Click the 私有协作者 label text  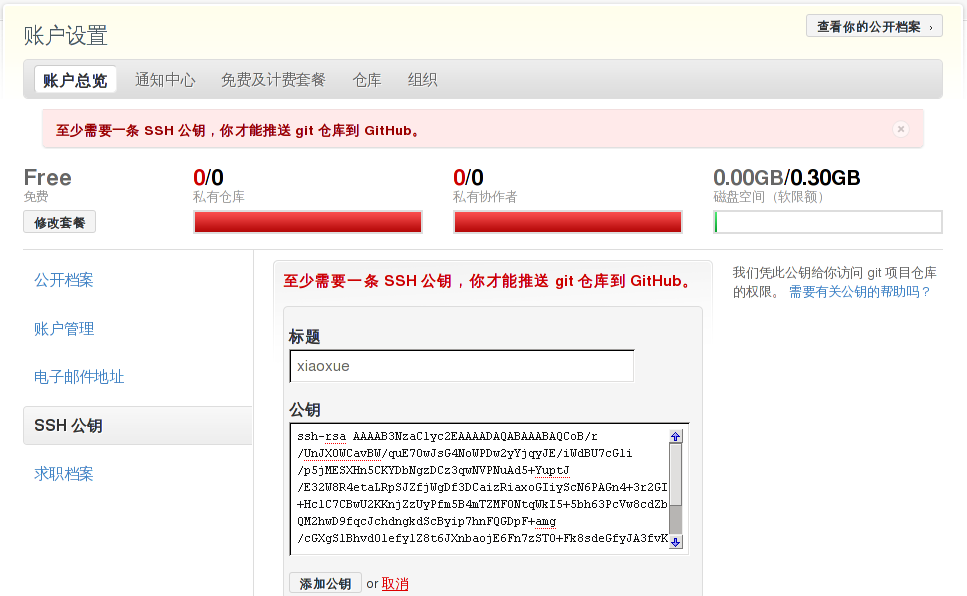(485, 197)
